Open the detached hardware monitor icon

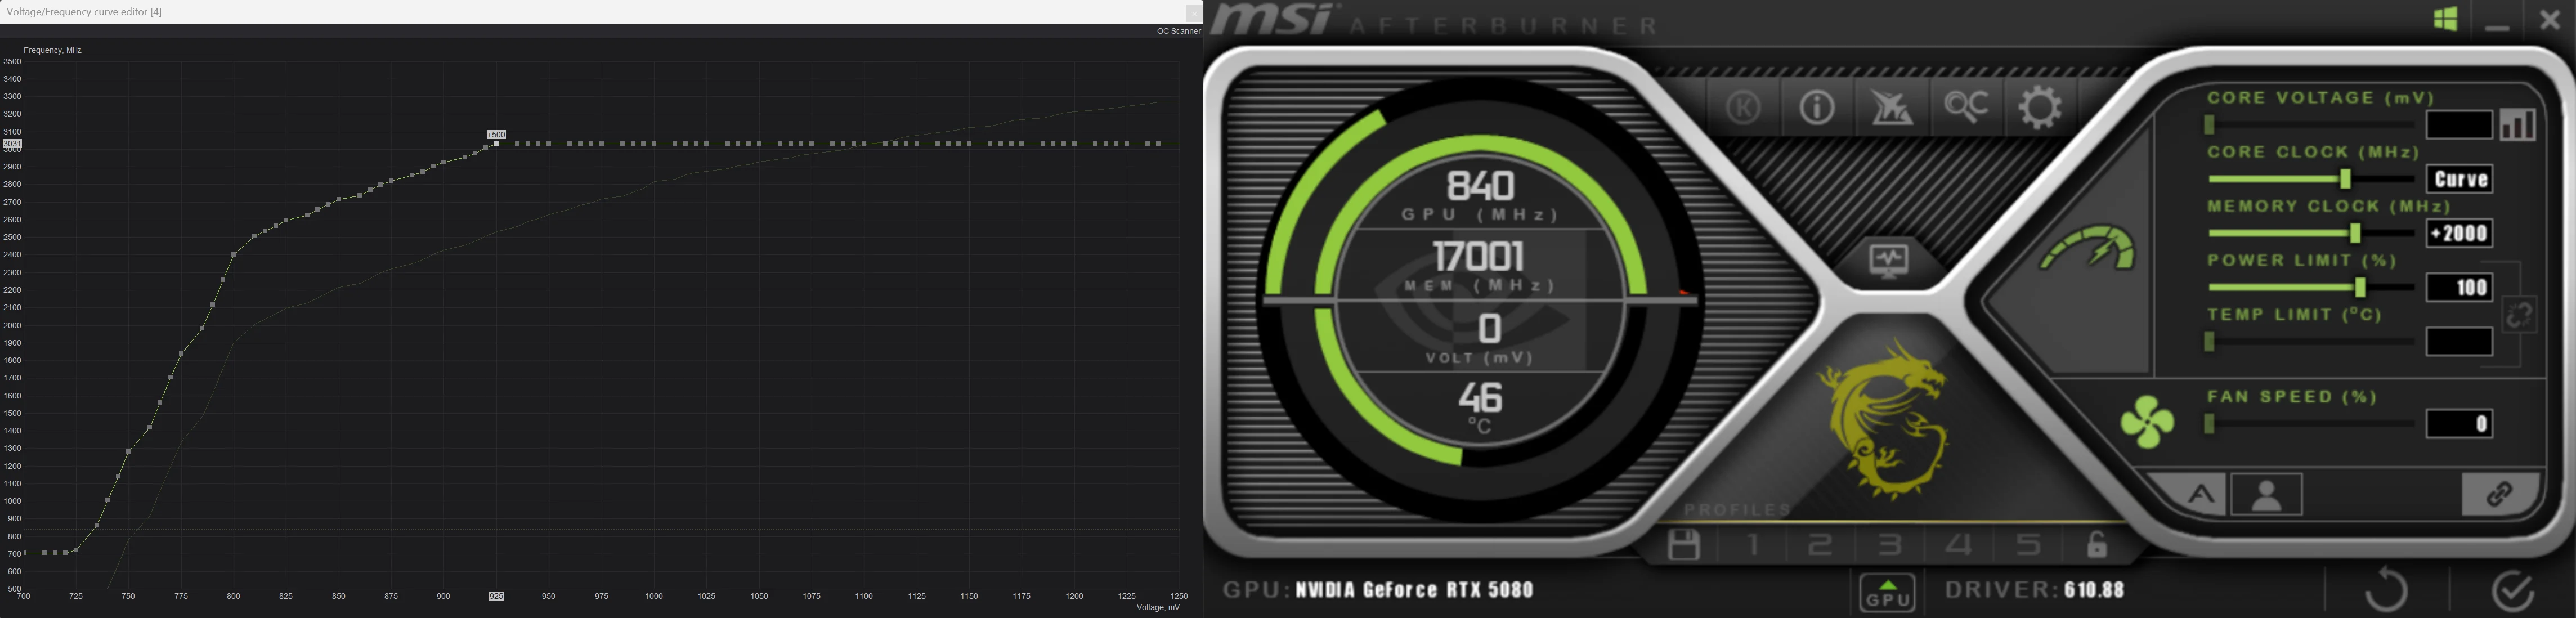pos(1889,260)
